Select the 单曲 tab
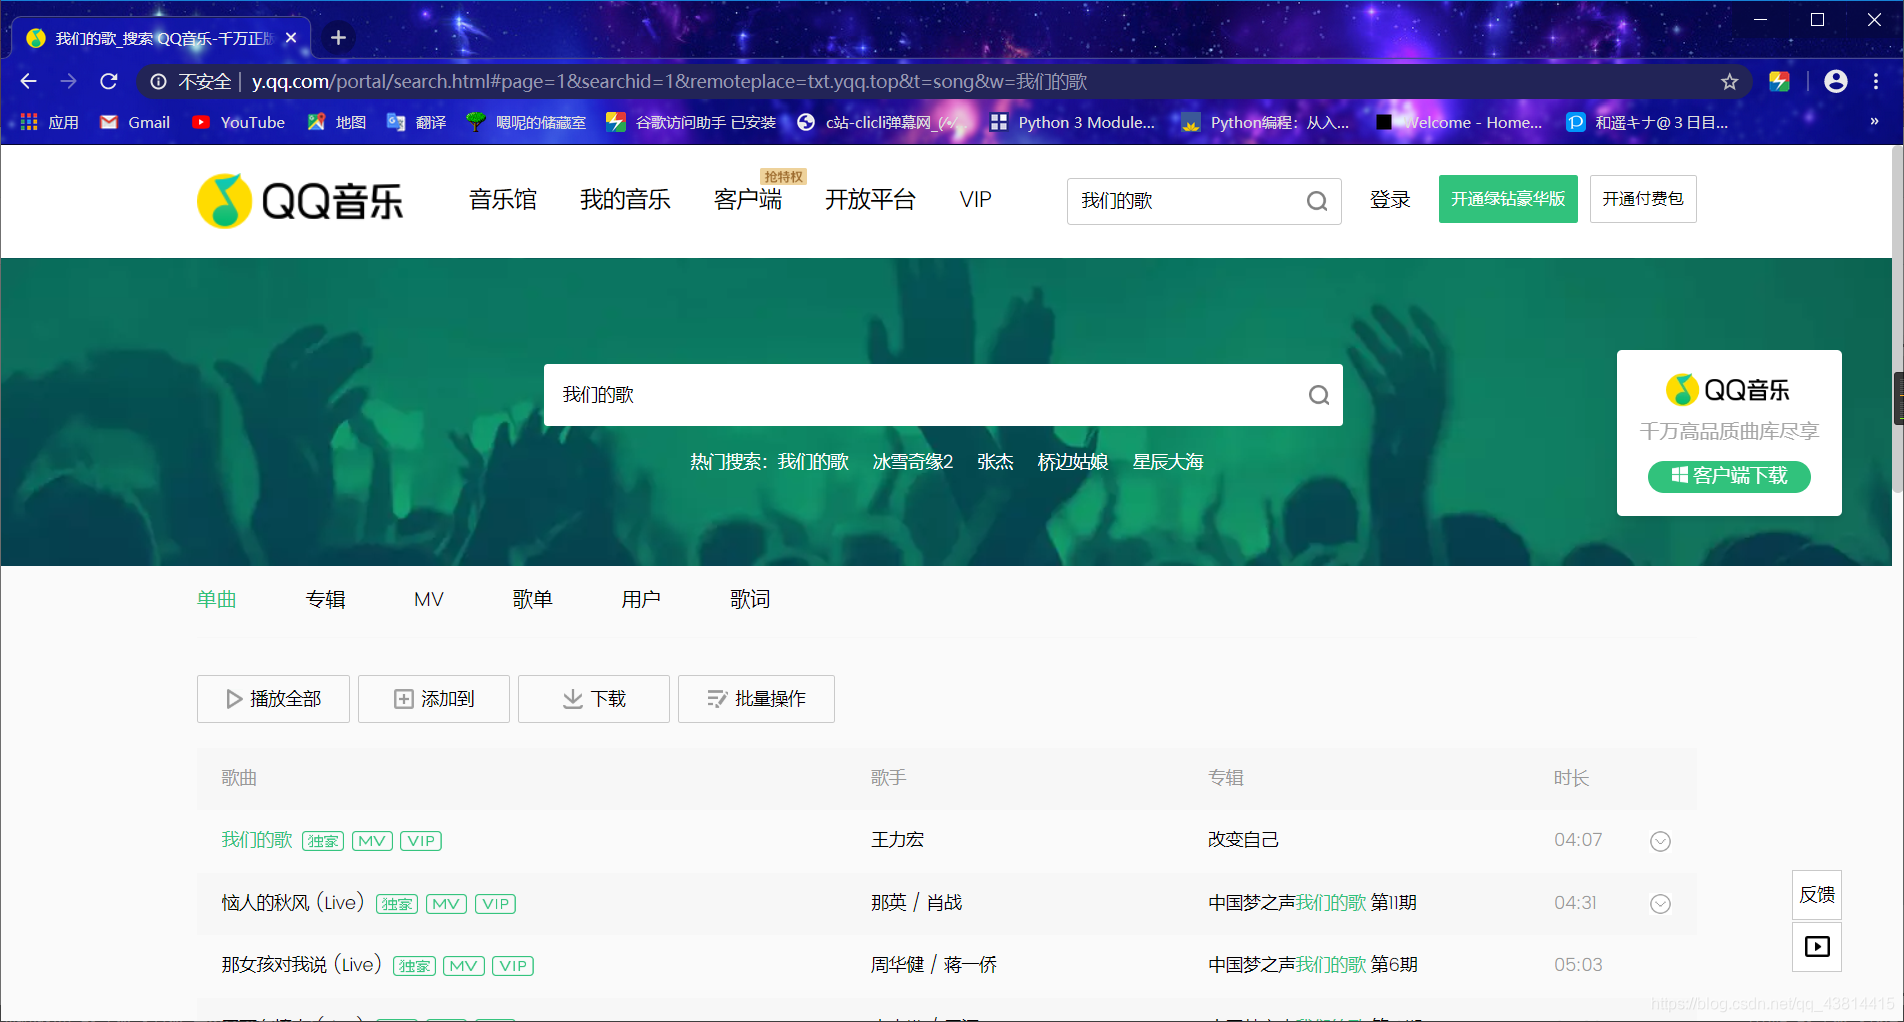This screenshot has height=1022, width=1904. tap(217, 599)
